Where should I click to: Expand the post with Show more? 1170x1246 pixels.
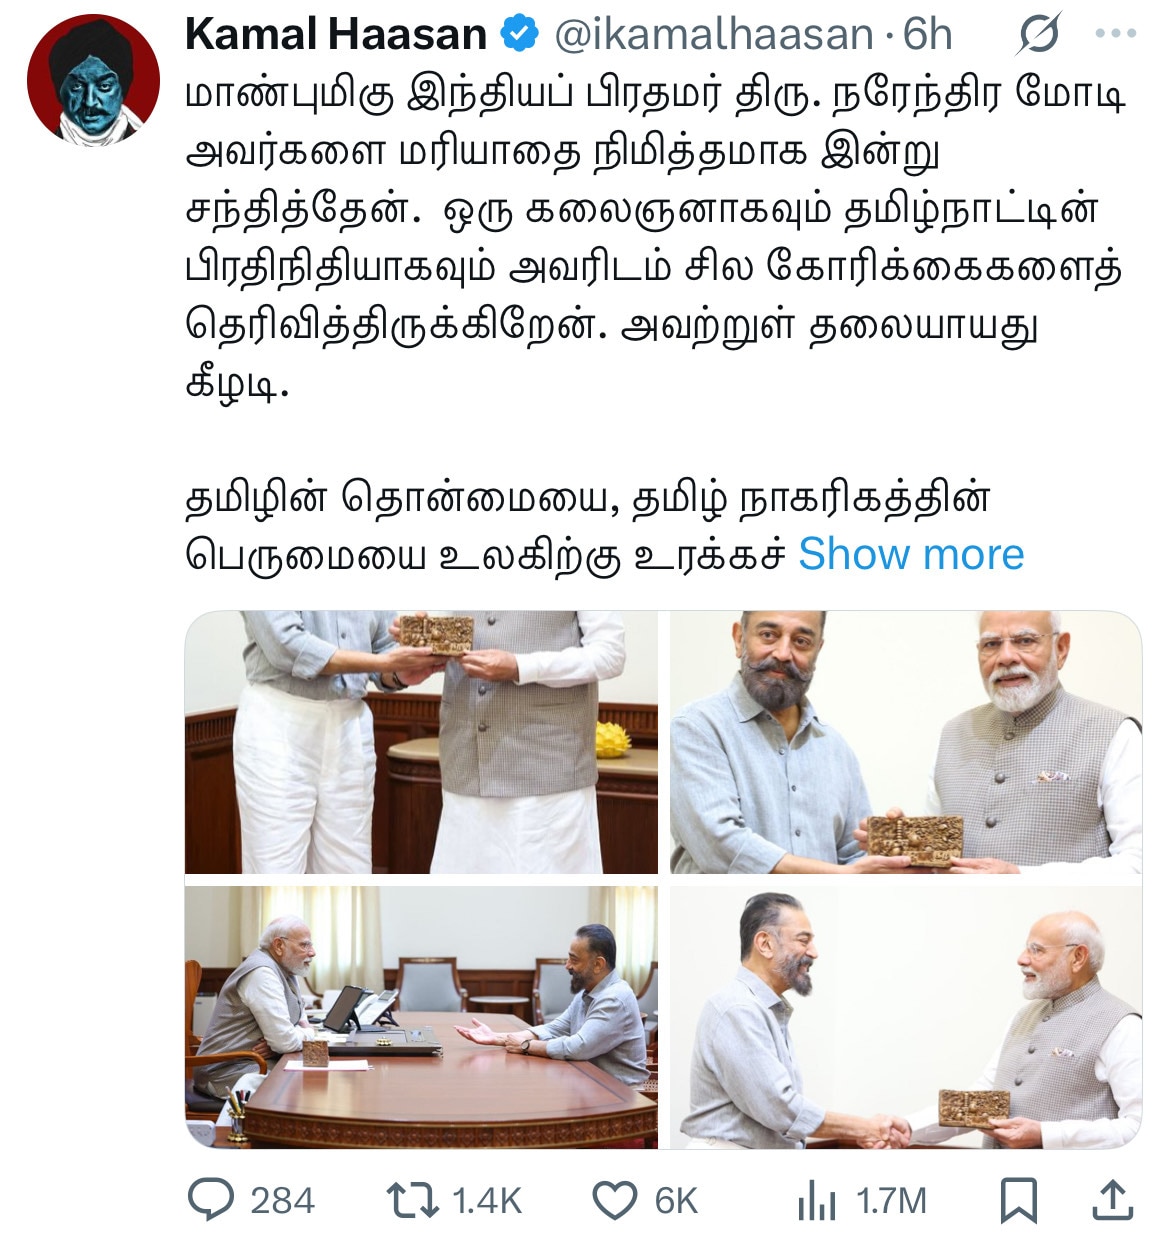click(911, 554)
